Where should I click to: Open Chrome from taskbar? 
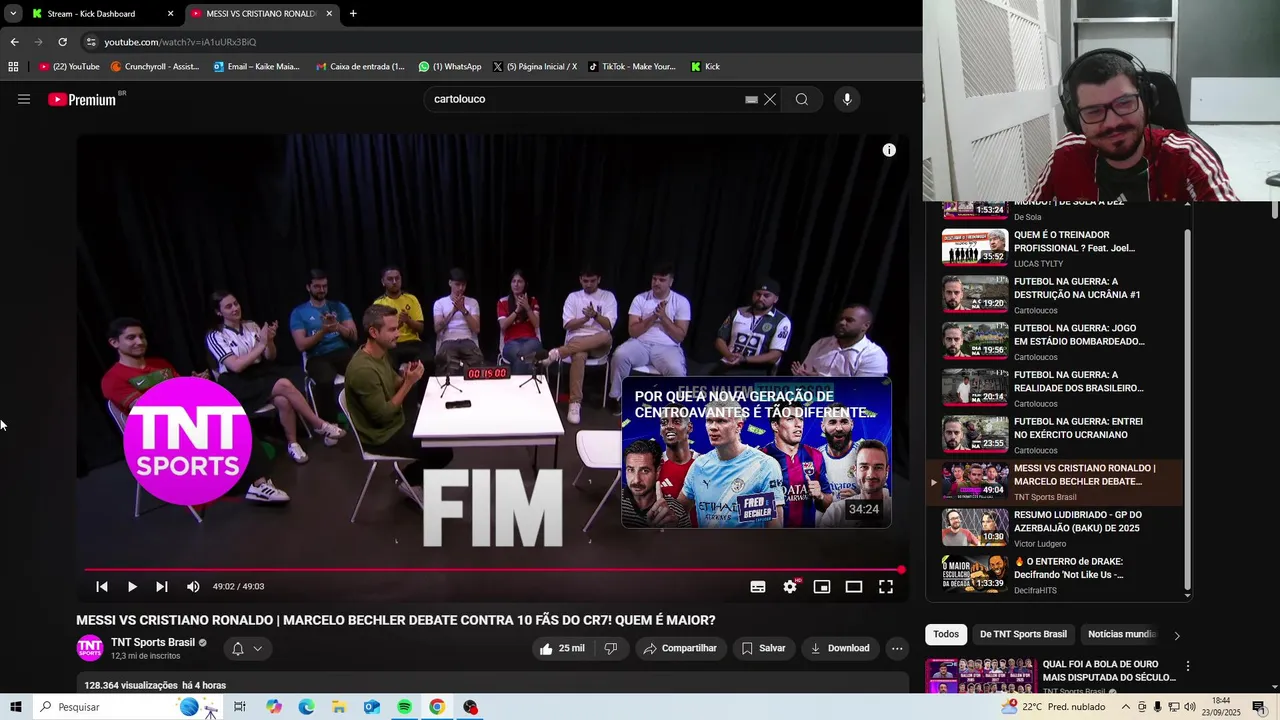(x=437, y=707)
